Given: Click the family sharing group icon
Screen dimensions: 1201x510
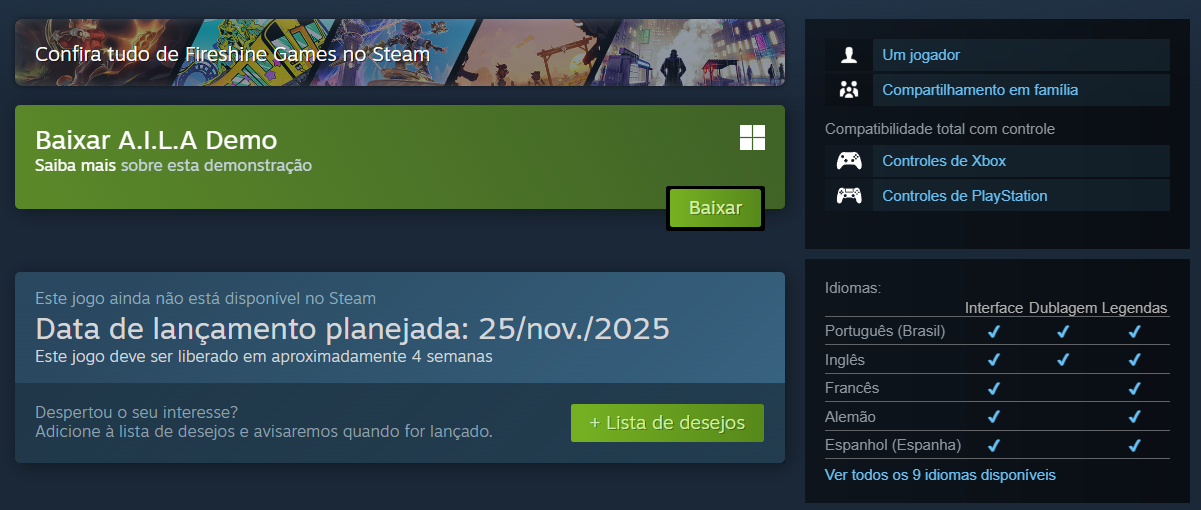Looking at the screenshot, I should [x=849, y=90].
